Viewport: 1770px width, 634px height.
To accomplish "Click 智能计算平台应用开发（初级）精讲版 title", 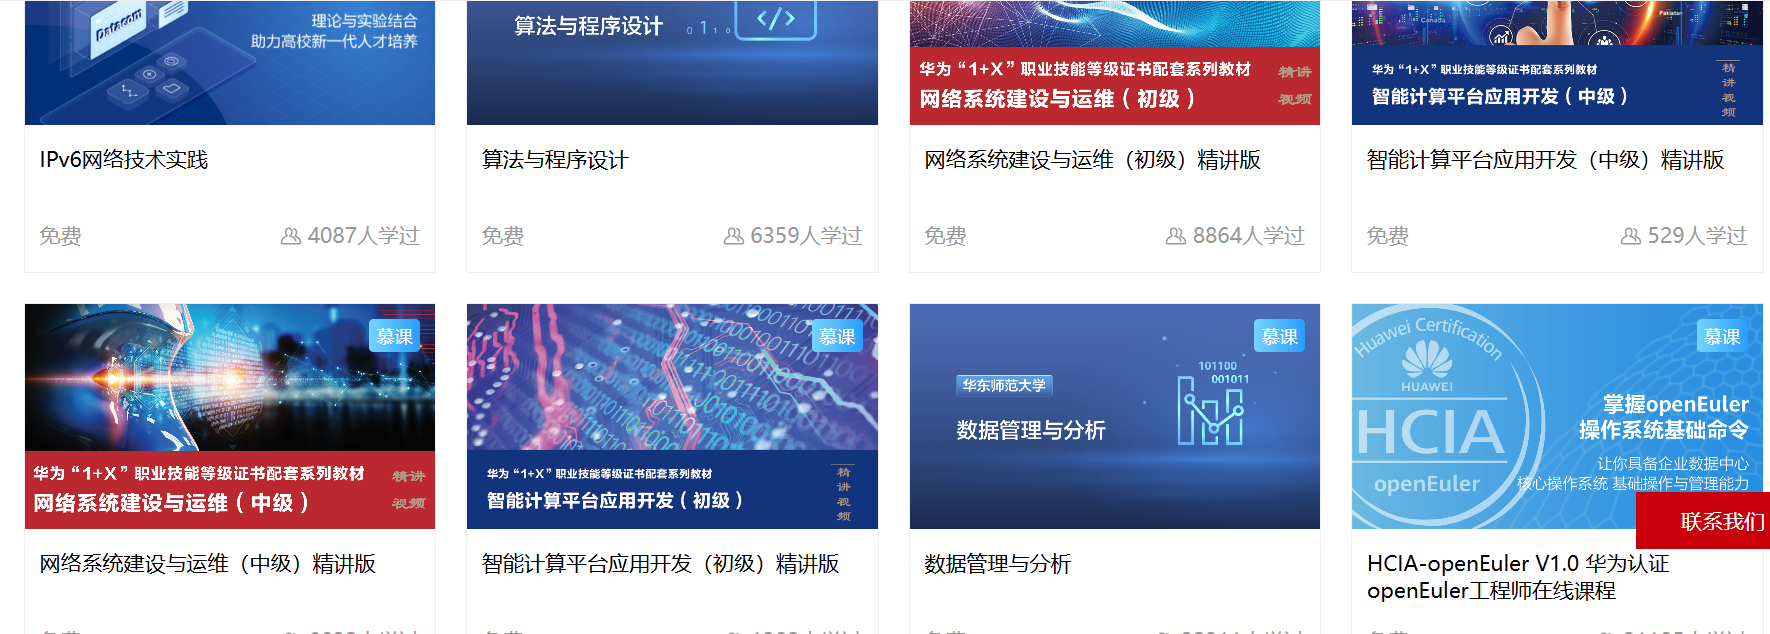I will click(x=660, y=564).
